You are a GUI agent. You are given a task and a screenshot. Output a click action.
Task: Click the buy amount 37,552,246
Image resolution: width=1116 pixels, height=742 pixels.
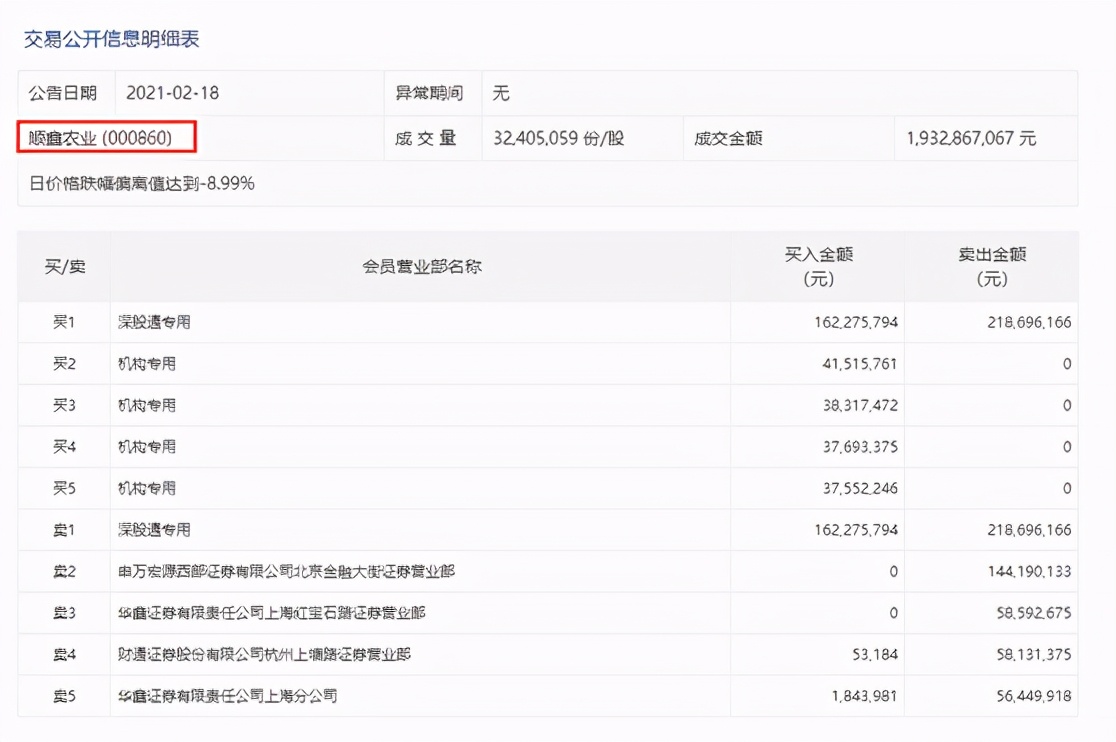pyautogui.click(x=860, y=488)
